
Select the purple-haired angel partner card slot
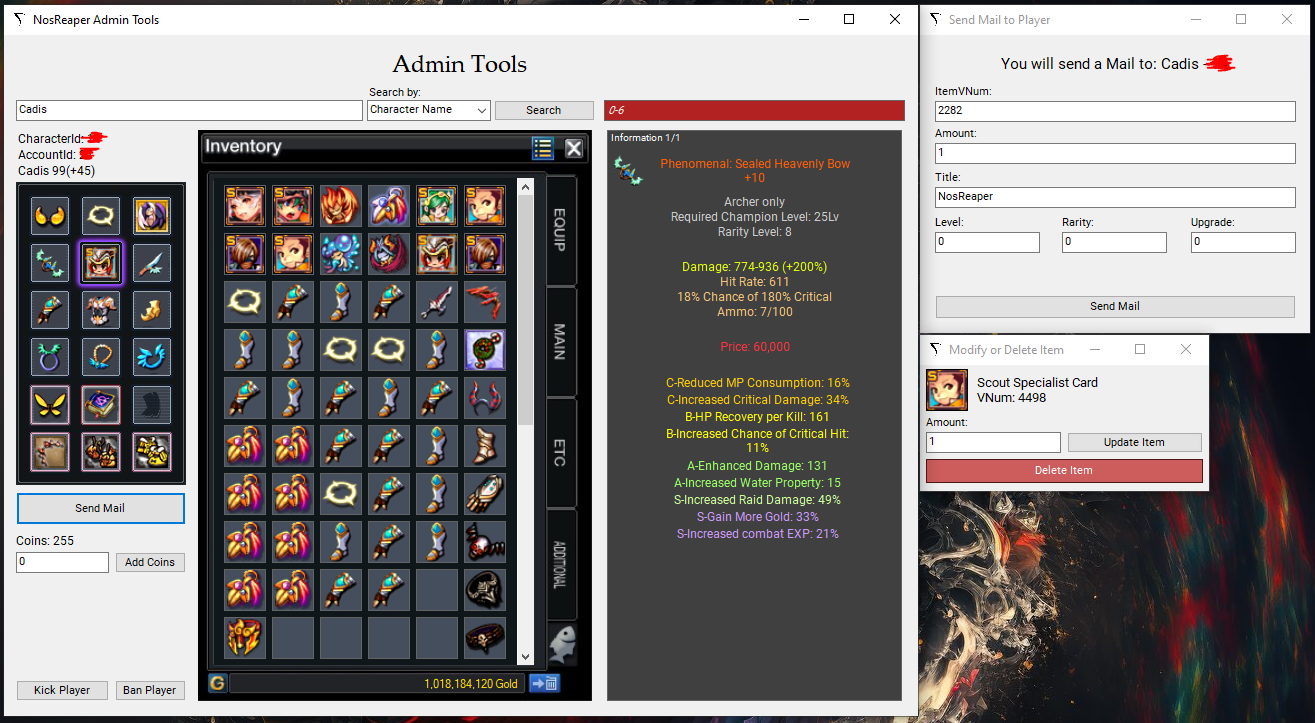tap(152, 215)
